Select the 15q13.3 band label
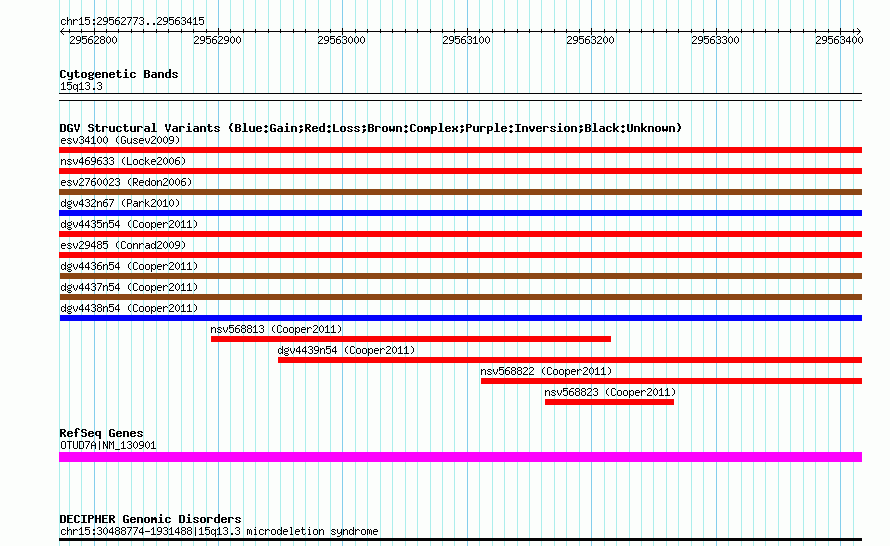The image size is (890, 546). pos(81,86)
